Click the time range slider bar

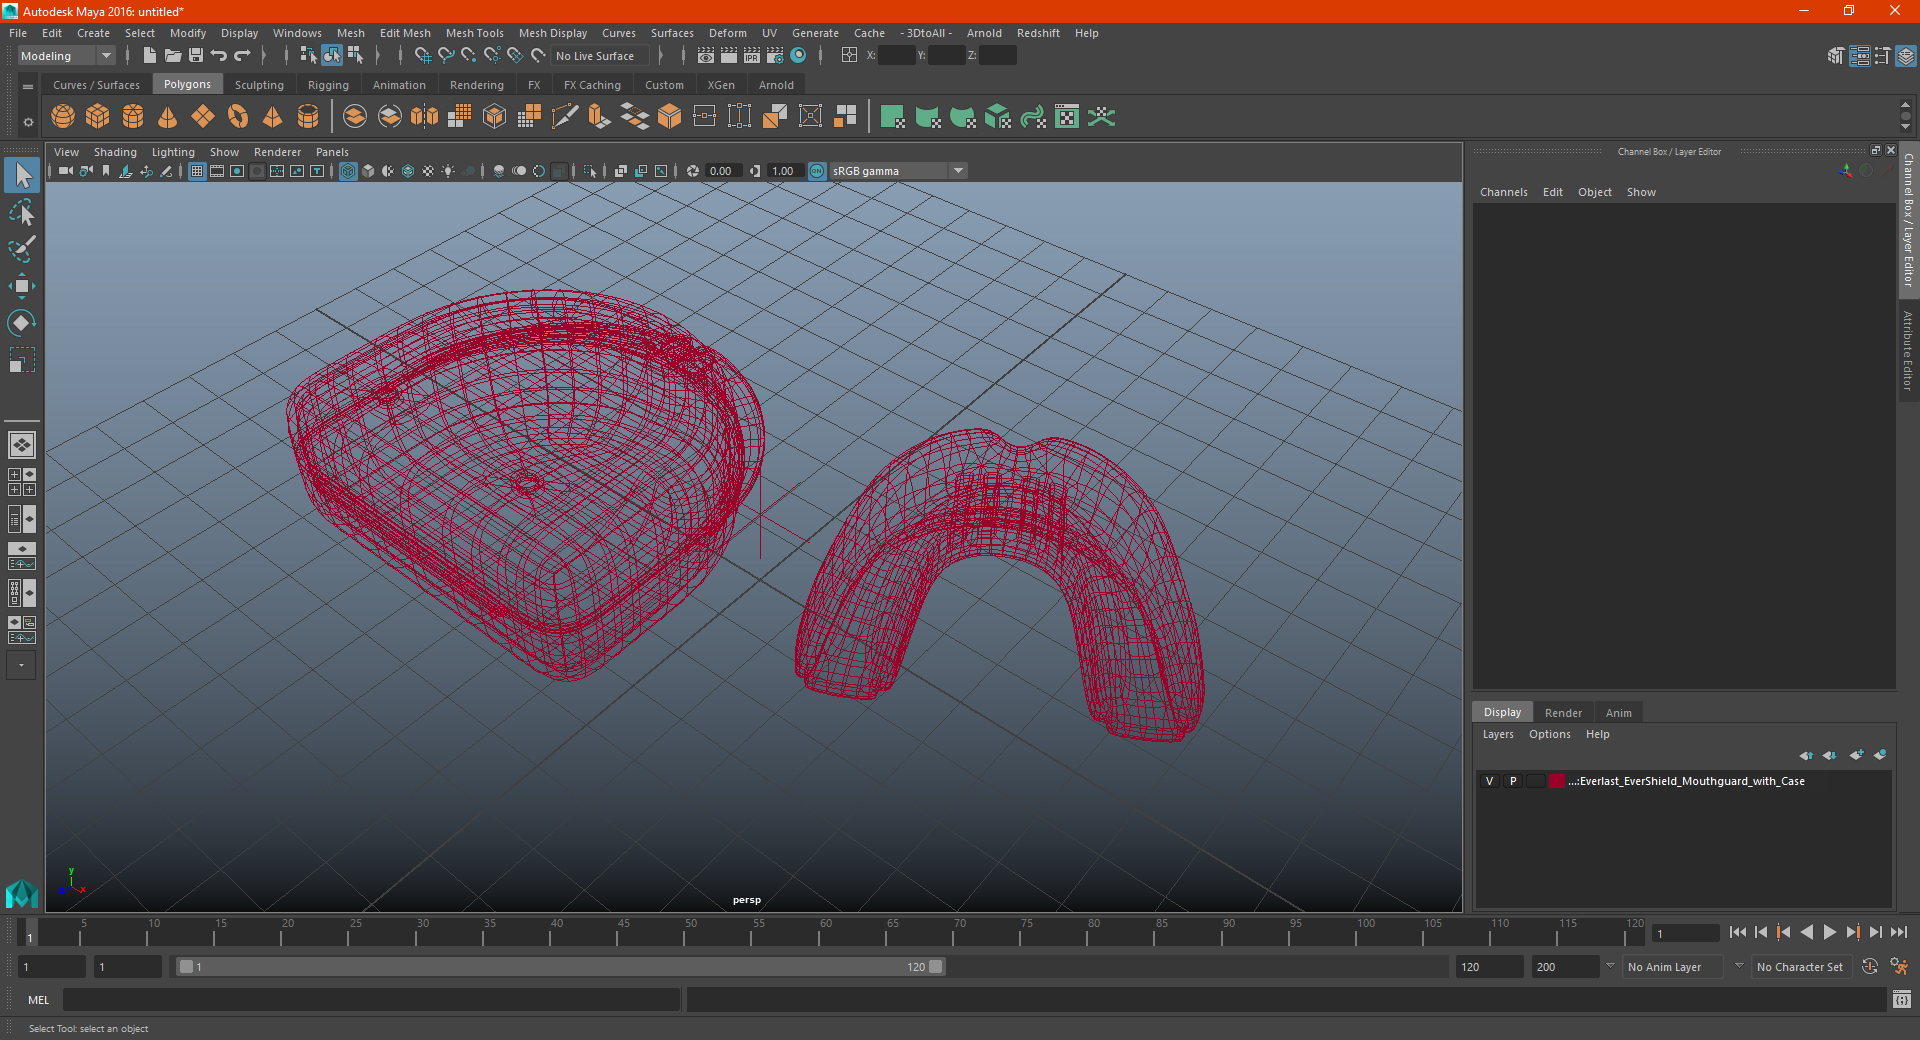(560, 967)
